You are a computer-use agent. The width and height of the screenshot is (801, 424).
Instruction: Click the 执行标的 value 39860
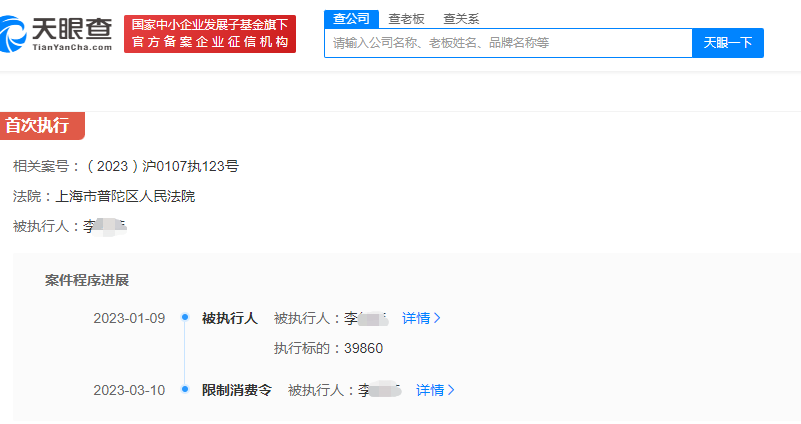point(364,348)
